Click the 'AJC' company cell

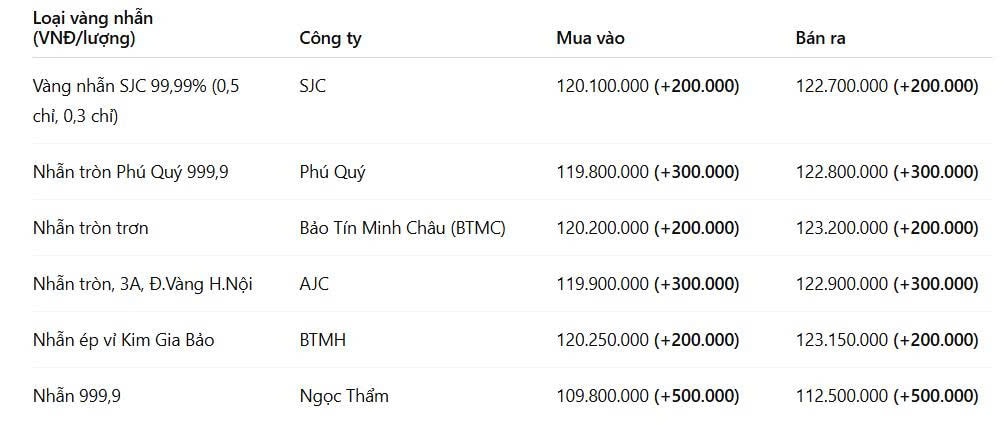pyautogui.click(x=314, y=284)
